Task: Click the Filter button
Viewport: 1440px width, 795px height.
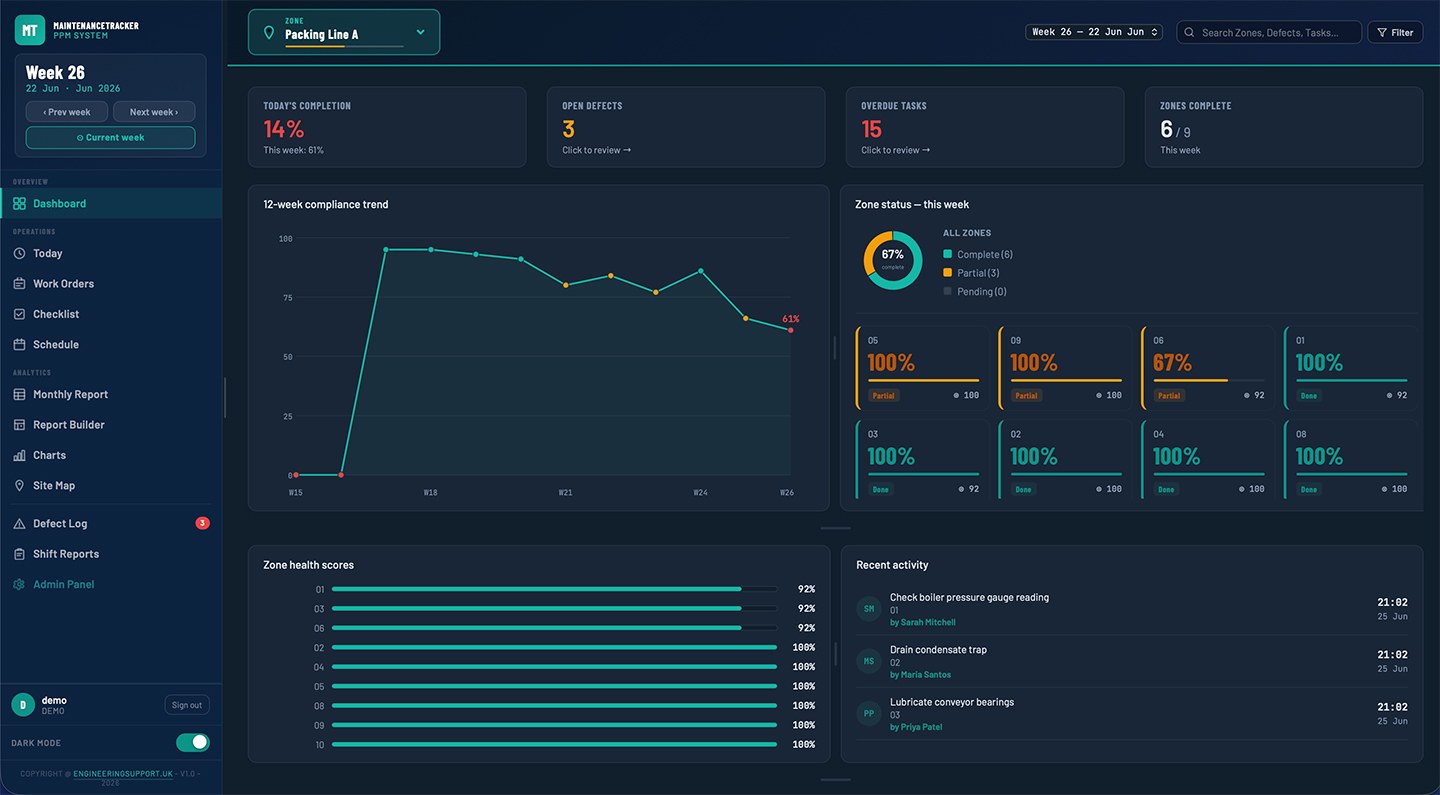Action: pos(1396,32)
